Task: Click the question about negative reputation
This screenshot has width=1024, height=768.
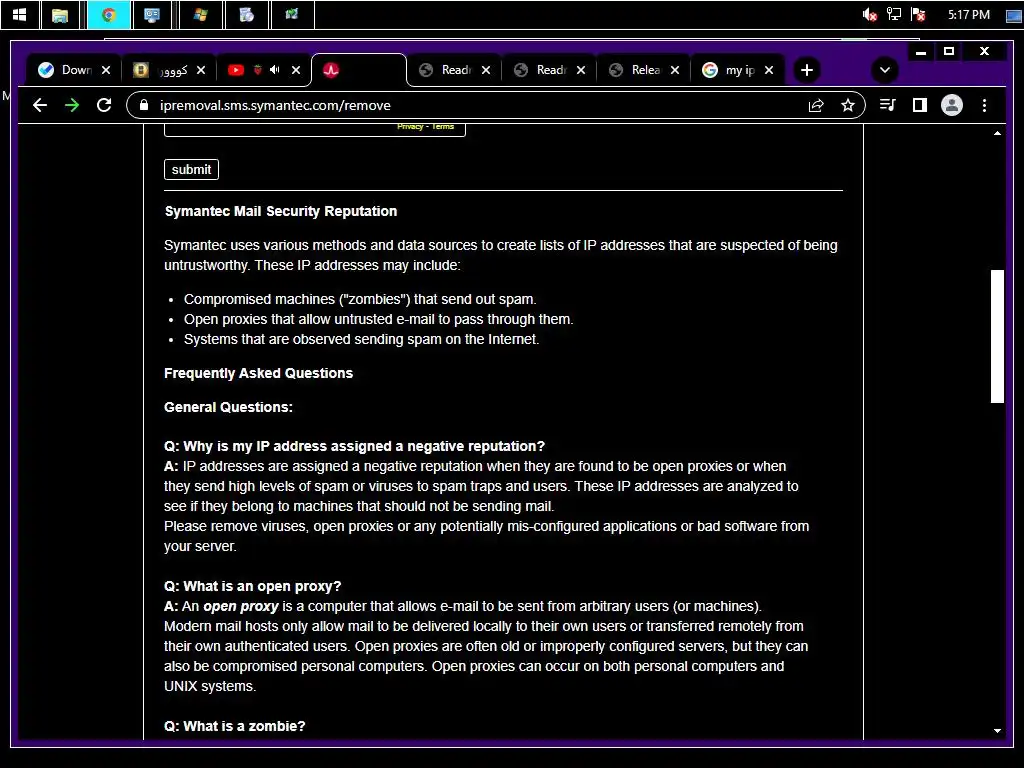Action: click(x=355, y=446)
